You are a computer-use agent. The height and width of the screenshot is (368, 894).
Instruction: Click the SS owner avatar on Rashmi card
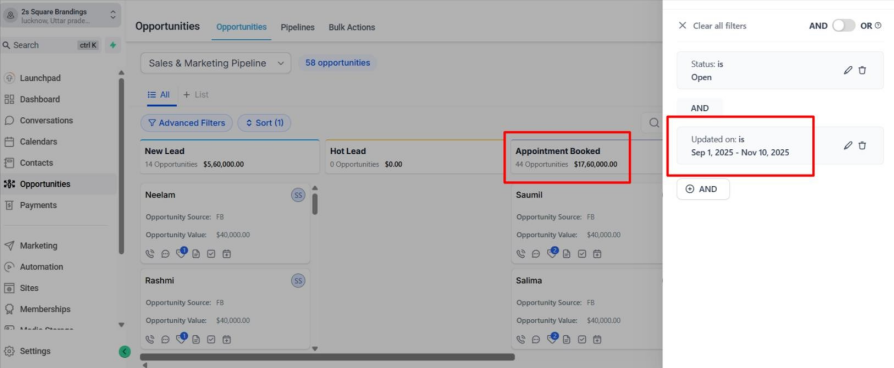coord(298,281)
